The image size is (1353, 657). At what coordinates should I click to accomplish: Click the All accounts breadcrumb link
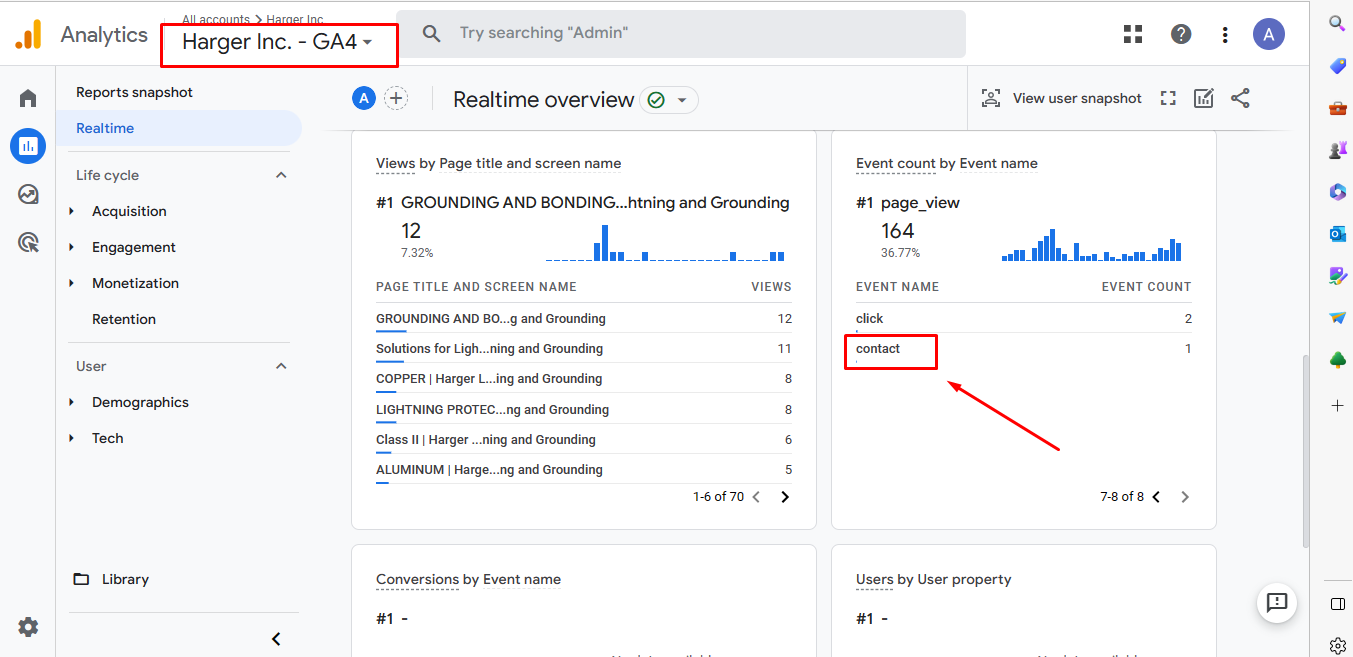[216, 19]
